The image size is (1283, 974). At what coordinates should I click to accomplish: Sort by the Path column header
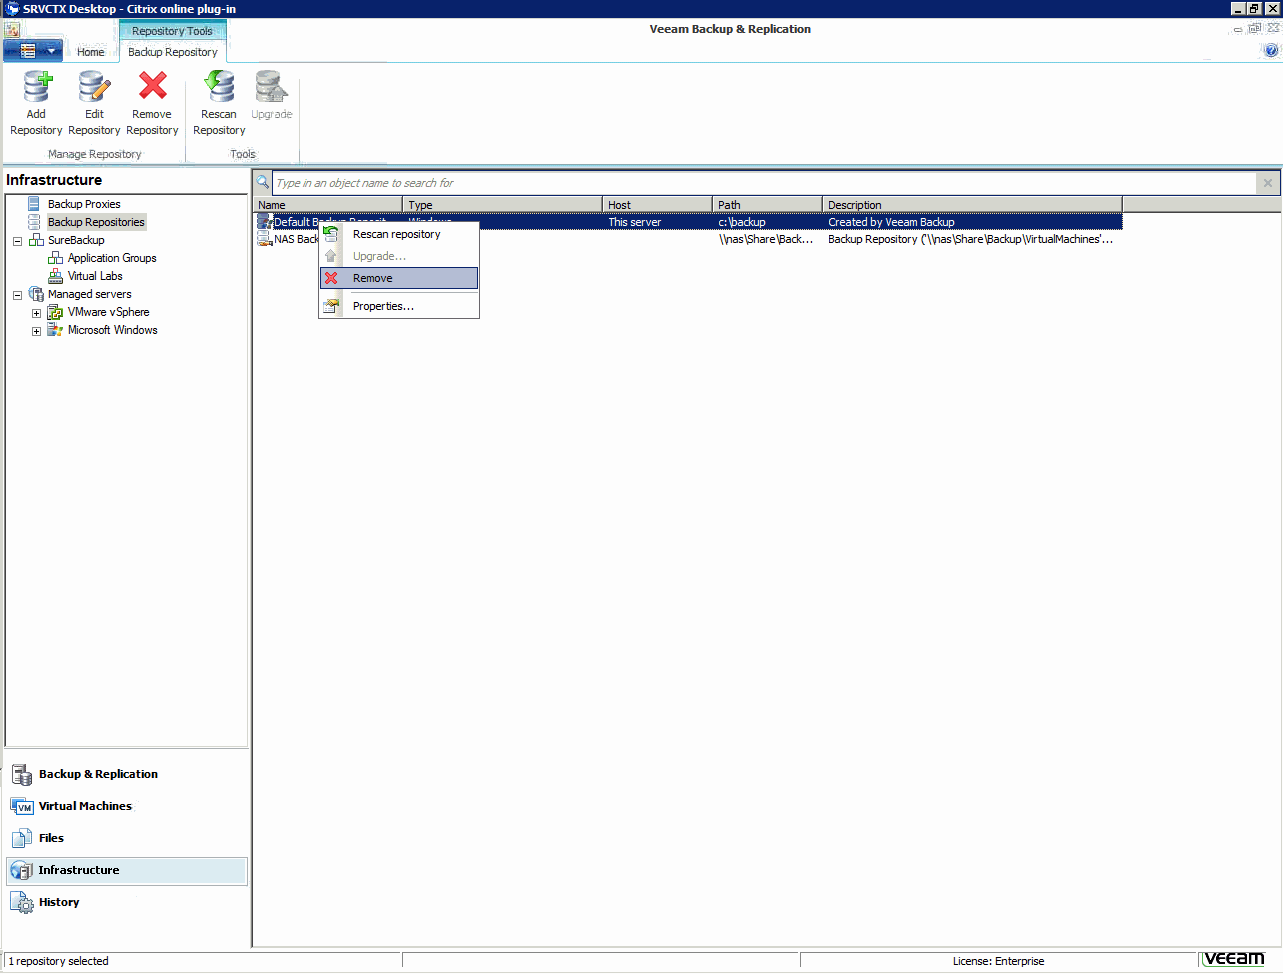pyautogui.click(x=767, y=205)
